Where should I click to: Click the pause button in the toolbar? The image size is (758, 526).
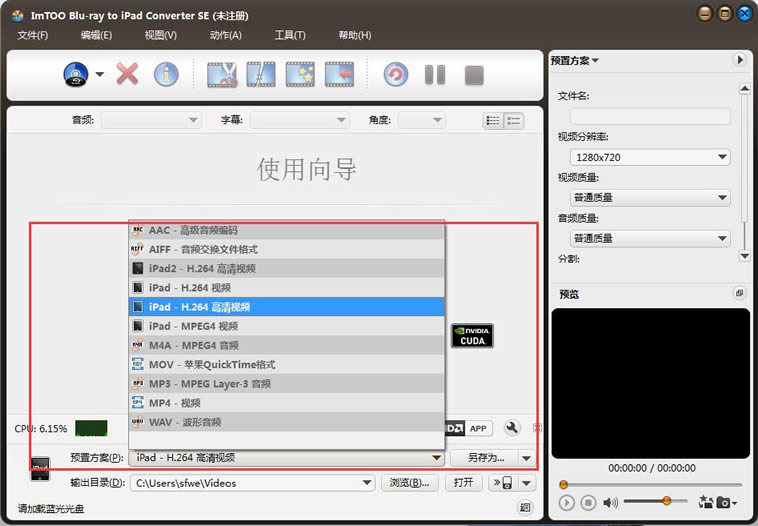coord(435,75)
